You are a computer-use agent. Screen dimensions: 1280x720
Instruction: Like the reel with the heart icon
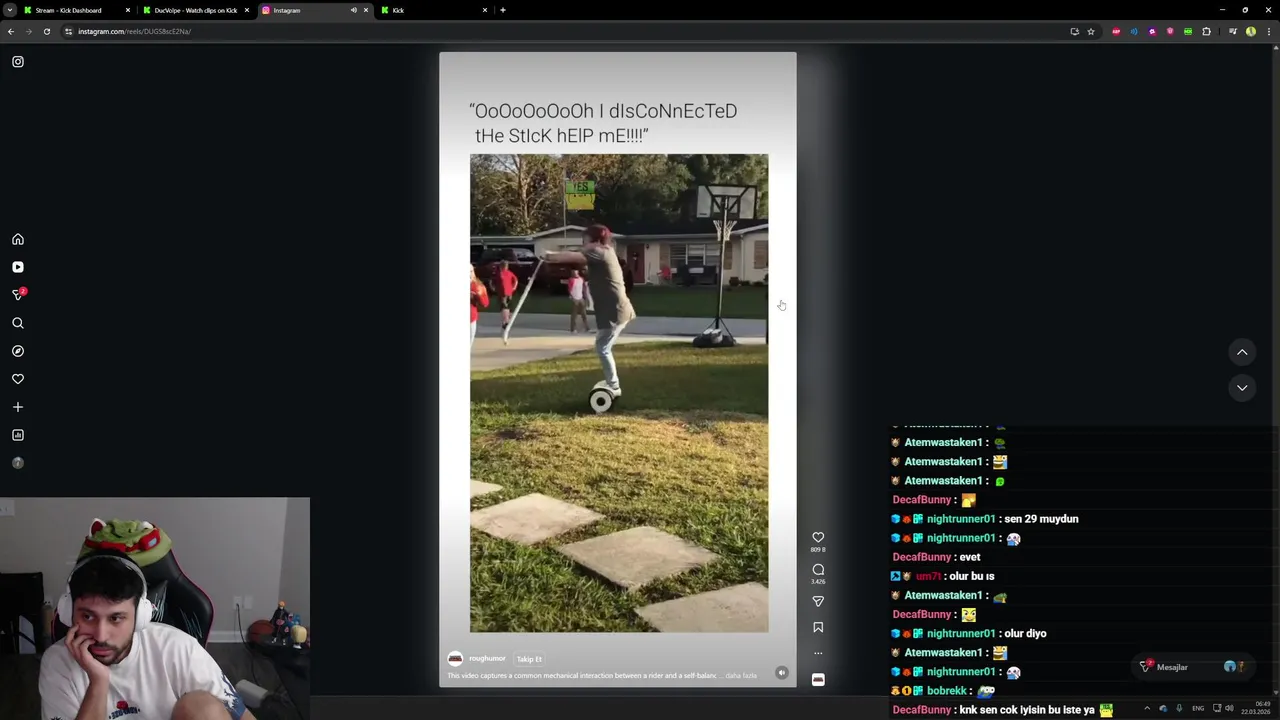[x=818, y=537]
